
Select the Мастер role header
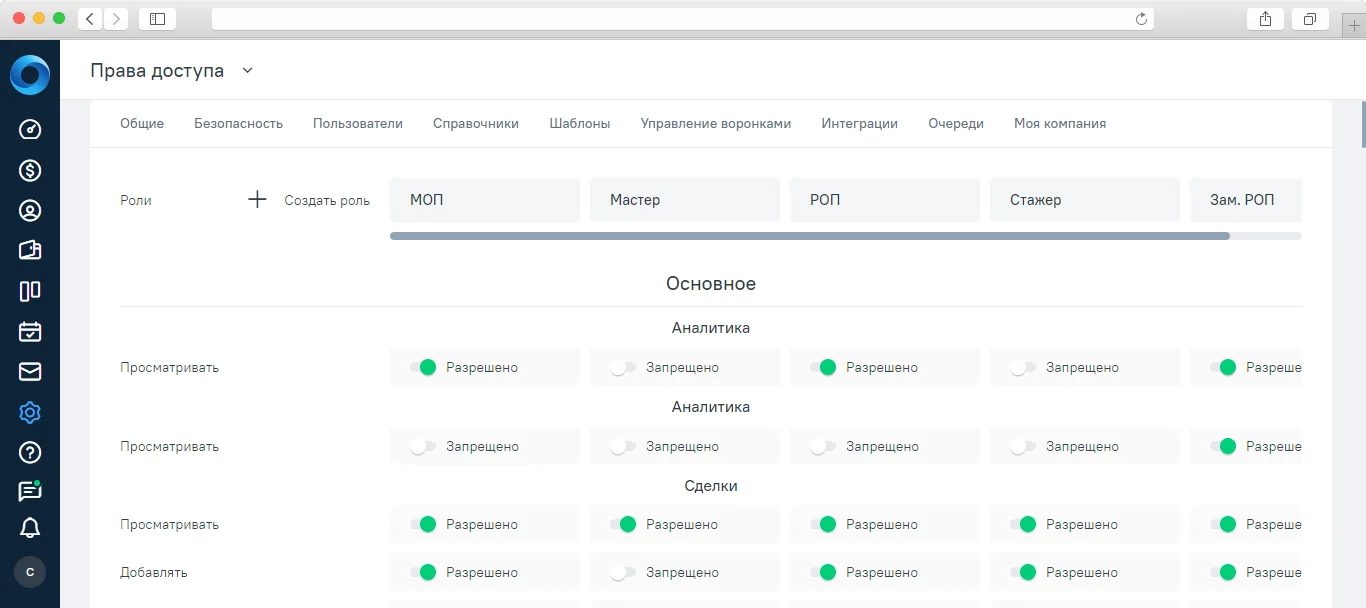point(685,200)
